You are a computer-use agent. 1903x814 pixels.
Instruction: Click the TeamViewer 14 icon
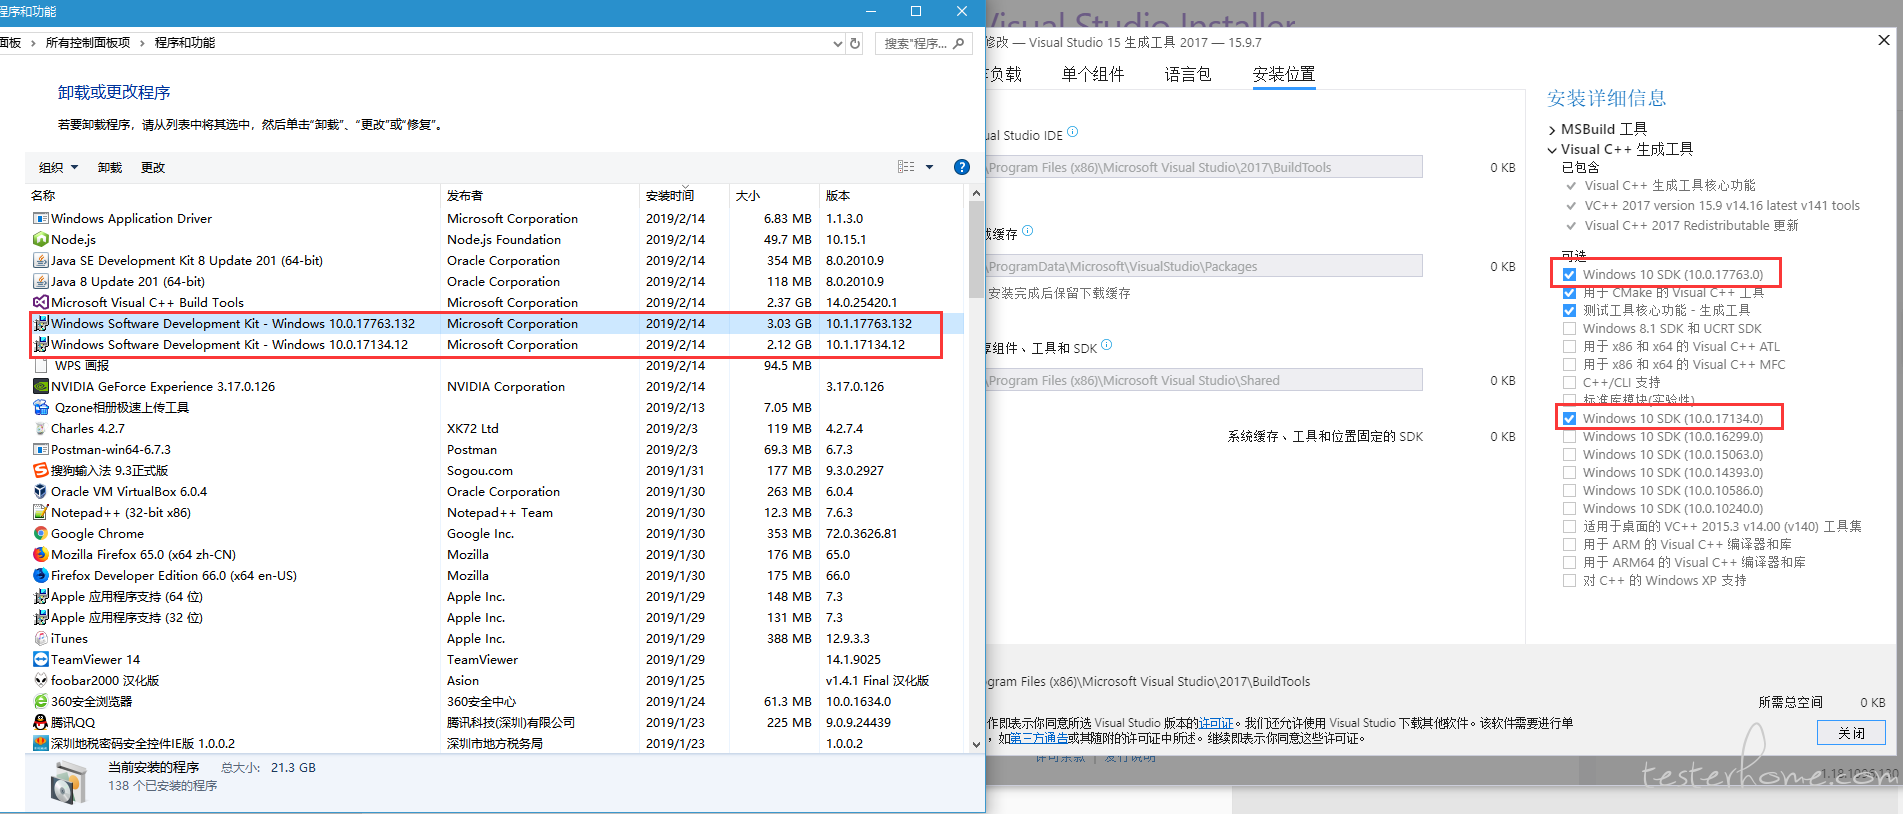point(41,659)
